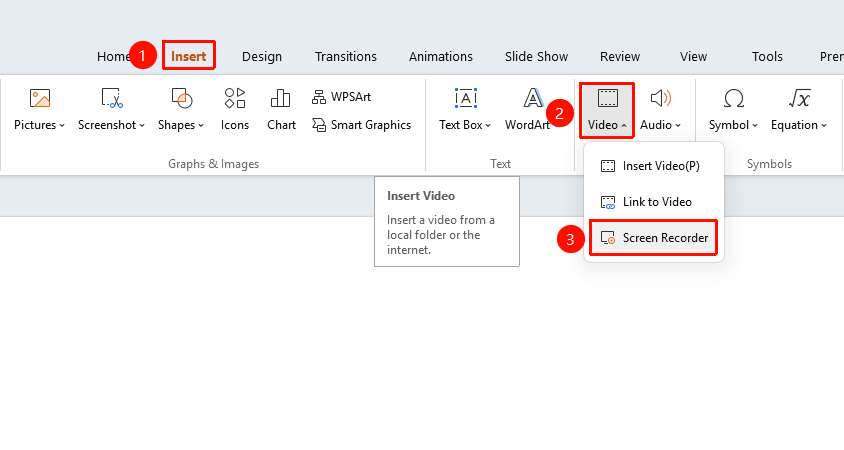Click the Video filmstrip icon
The width and height of the screenshot is (844, 450).
(608, 99)
